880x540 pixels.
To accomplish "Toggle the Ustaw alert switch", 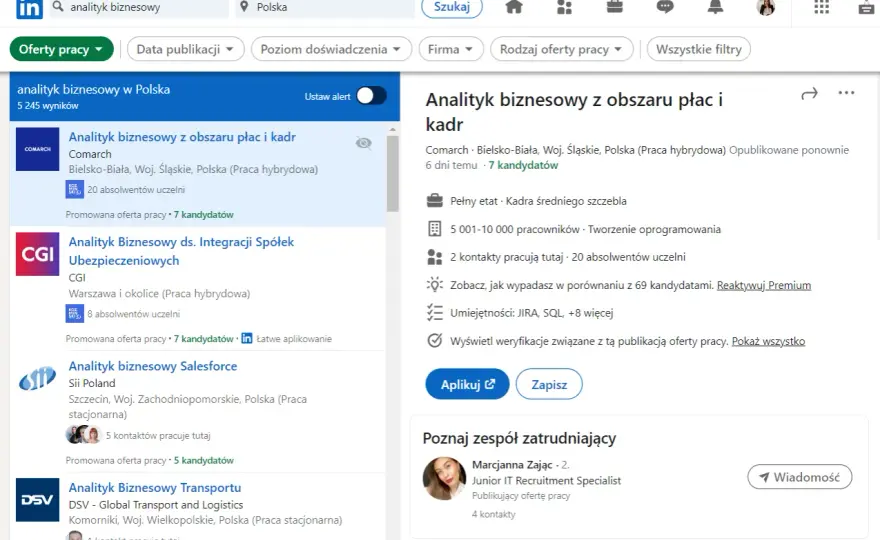I will (x=371, y=96).
